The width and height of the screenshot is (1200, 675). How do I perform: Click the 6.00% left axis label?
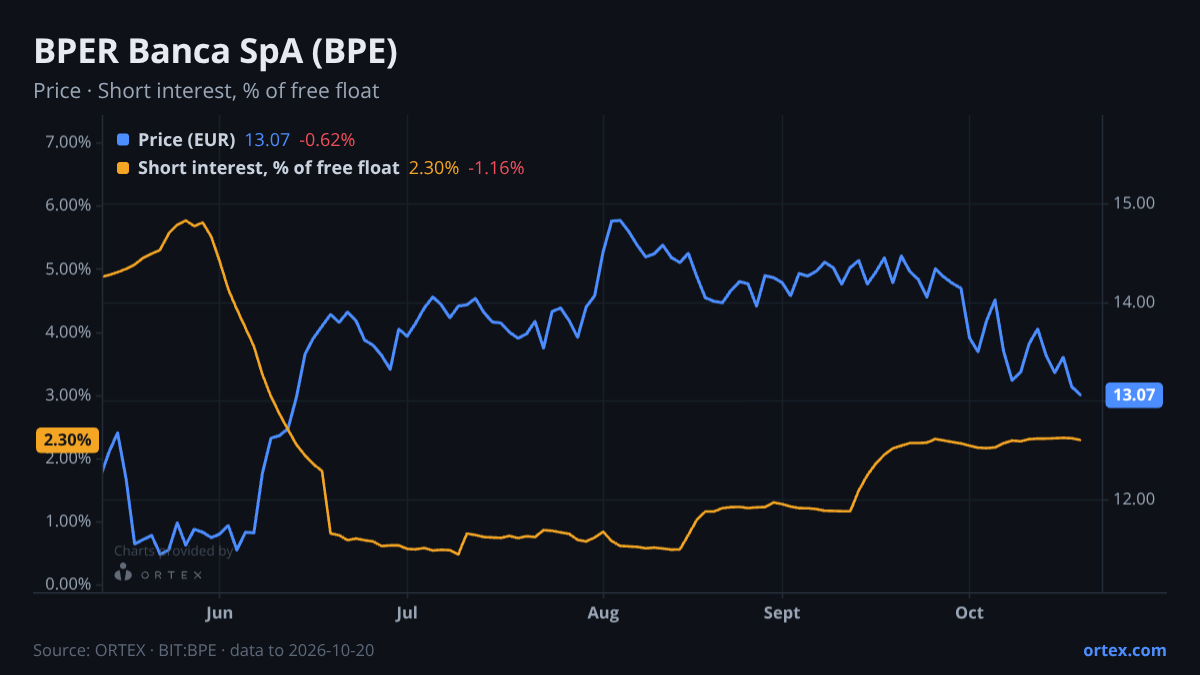(69, 205)
